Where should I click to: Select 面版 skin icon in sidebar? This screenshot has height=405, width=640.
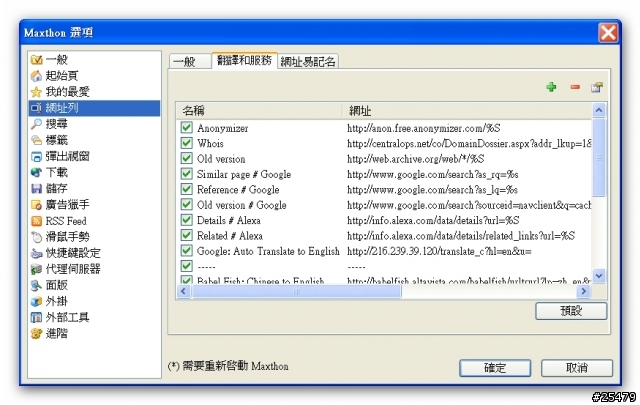click(x=36, y=285)
